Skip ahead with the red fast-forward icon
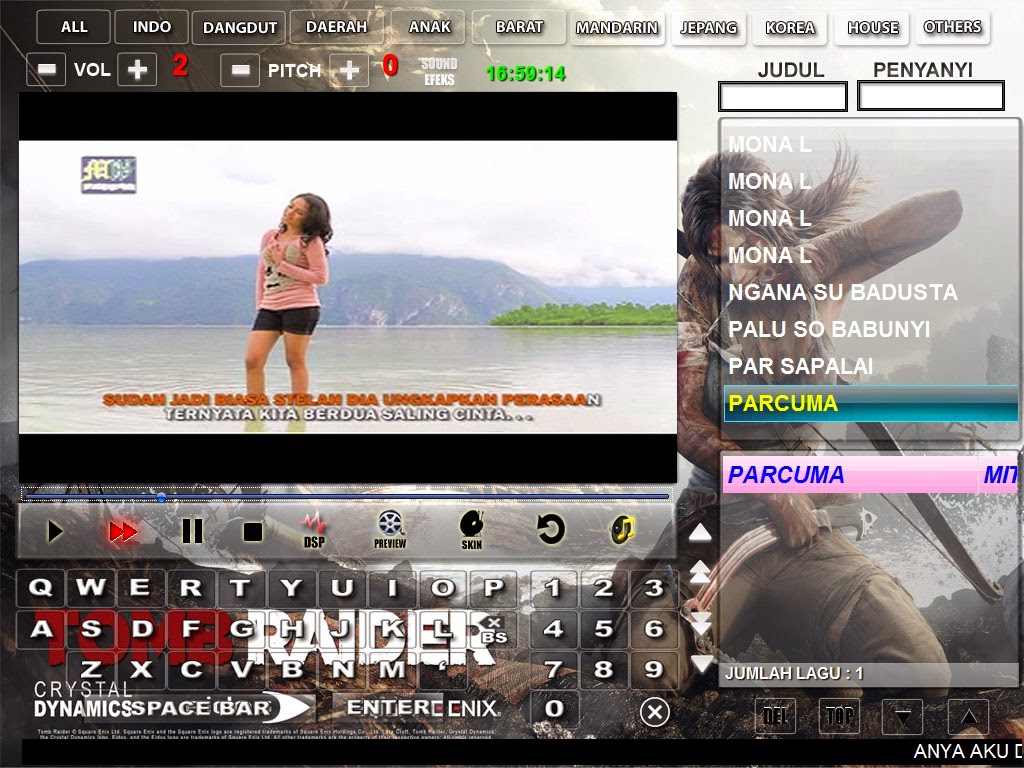The image size is (1024, 768). pyautogui.click(x=123, y=532)
